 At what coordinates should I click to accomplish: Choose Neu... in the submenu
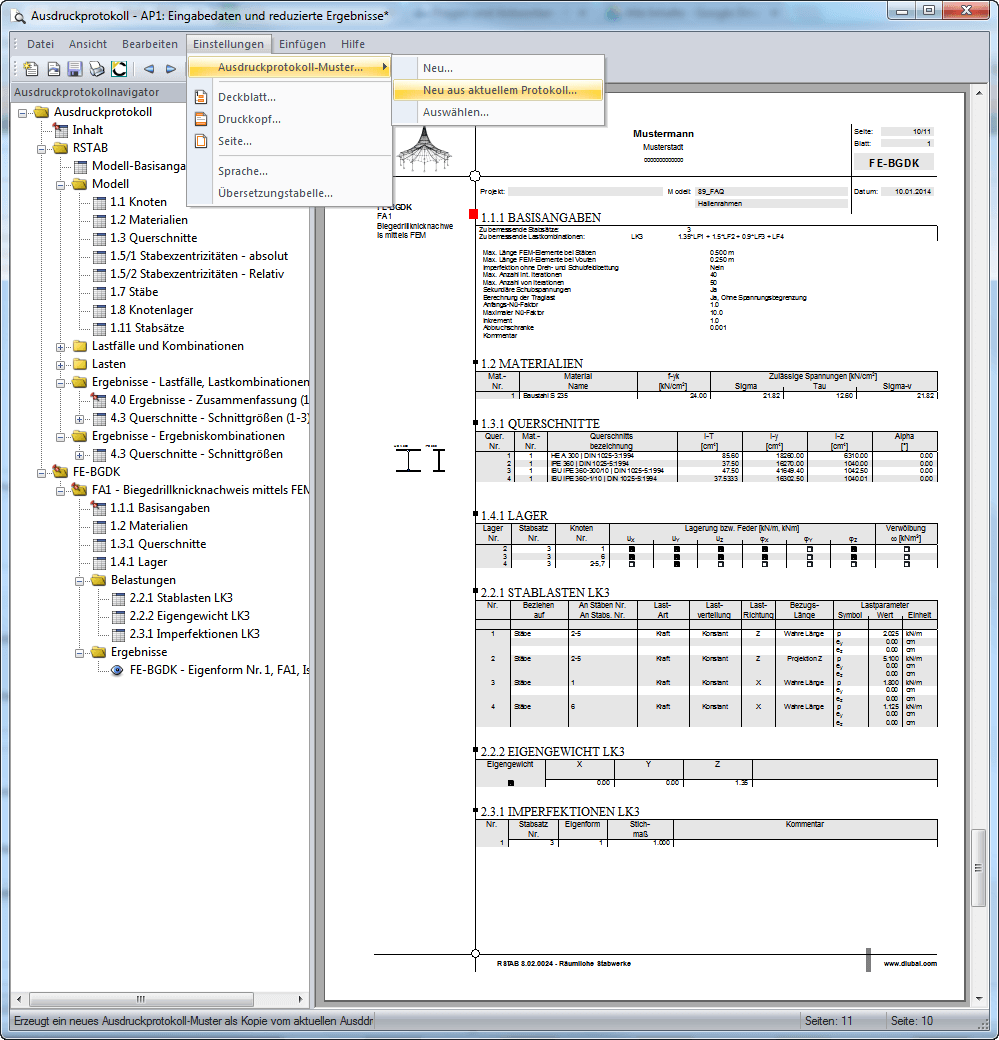pyautogui.click(x=498, y=68)
